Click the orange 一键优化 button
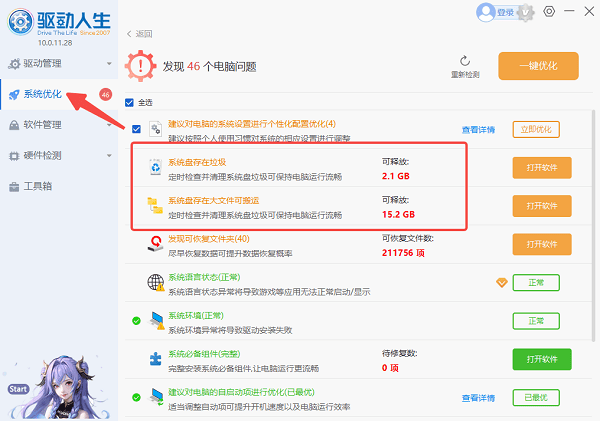Screen dimensions: 600x421 [537, 66]
